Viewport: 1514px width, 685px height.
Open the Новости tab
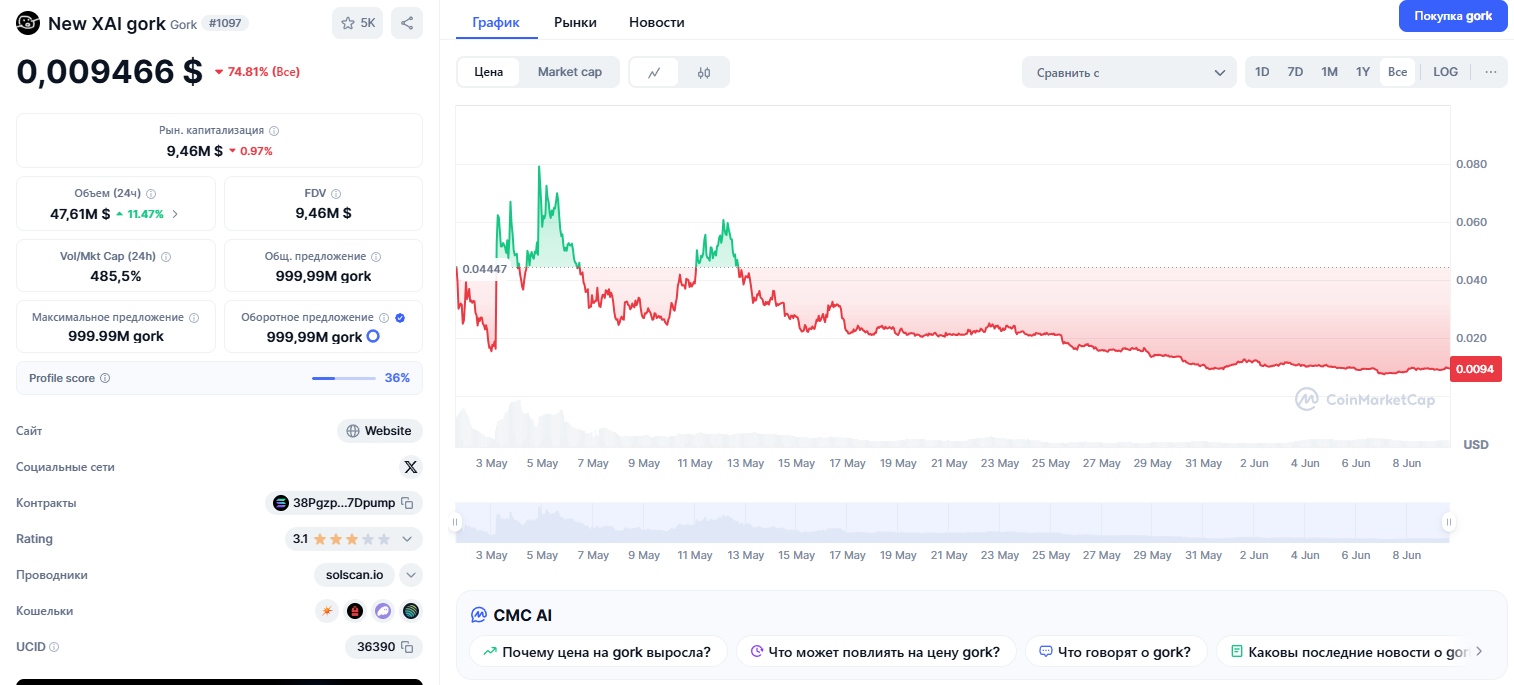coord(657,22)
